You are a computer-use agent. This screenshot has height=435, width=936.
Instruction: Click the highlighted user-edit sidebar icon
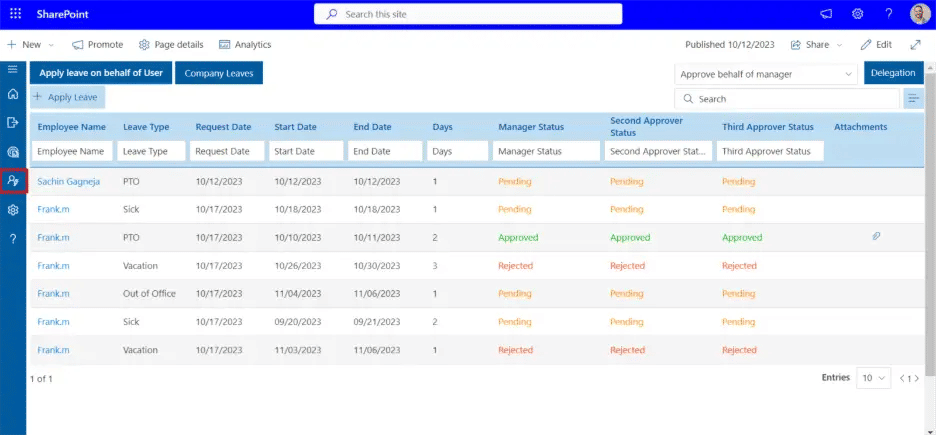[x=13, y=181]
